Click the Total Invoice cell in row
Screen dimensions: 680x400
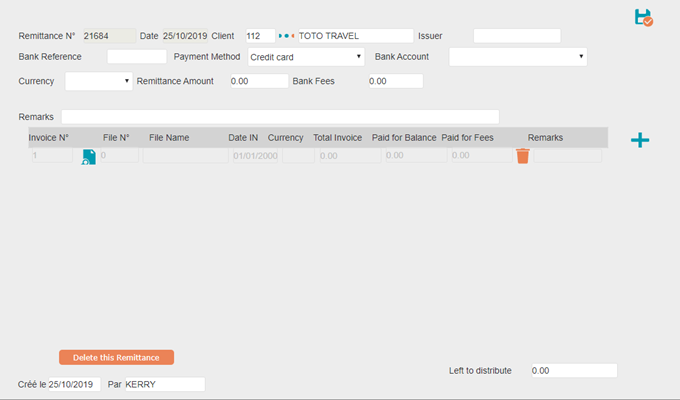[350, 155]
